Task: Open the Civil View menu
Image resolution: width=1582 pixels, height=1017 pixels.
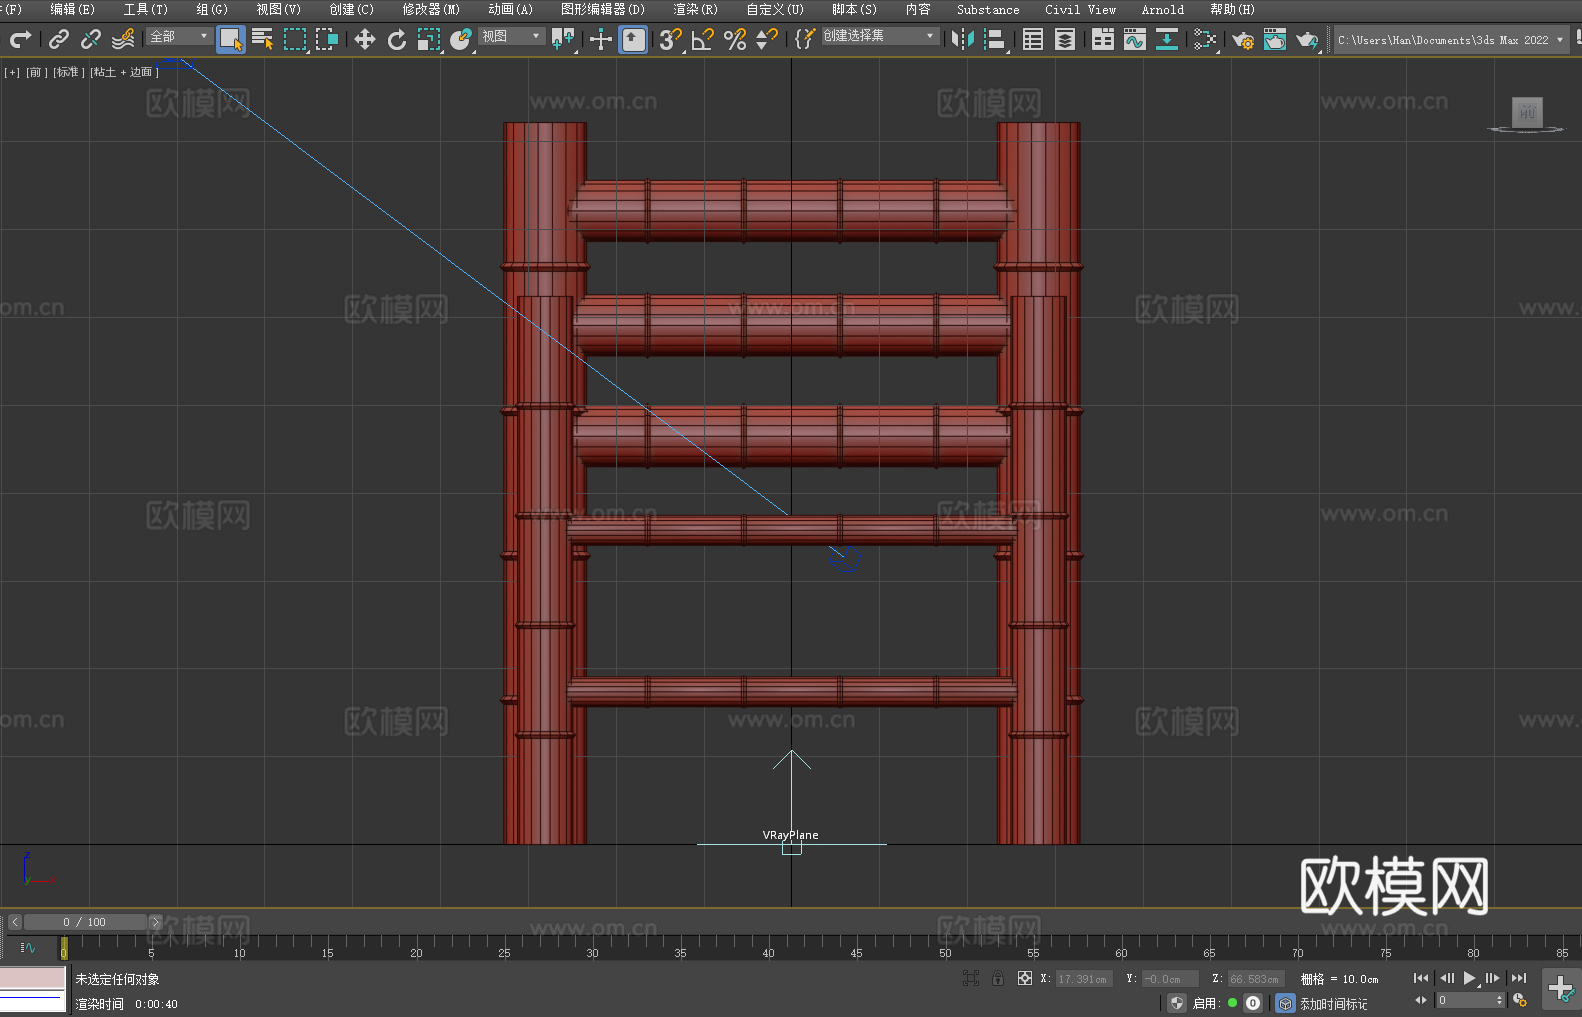Action: coord(1080,9)
